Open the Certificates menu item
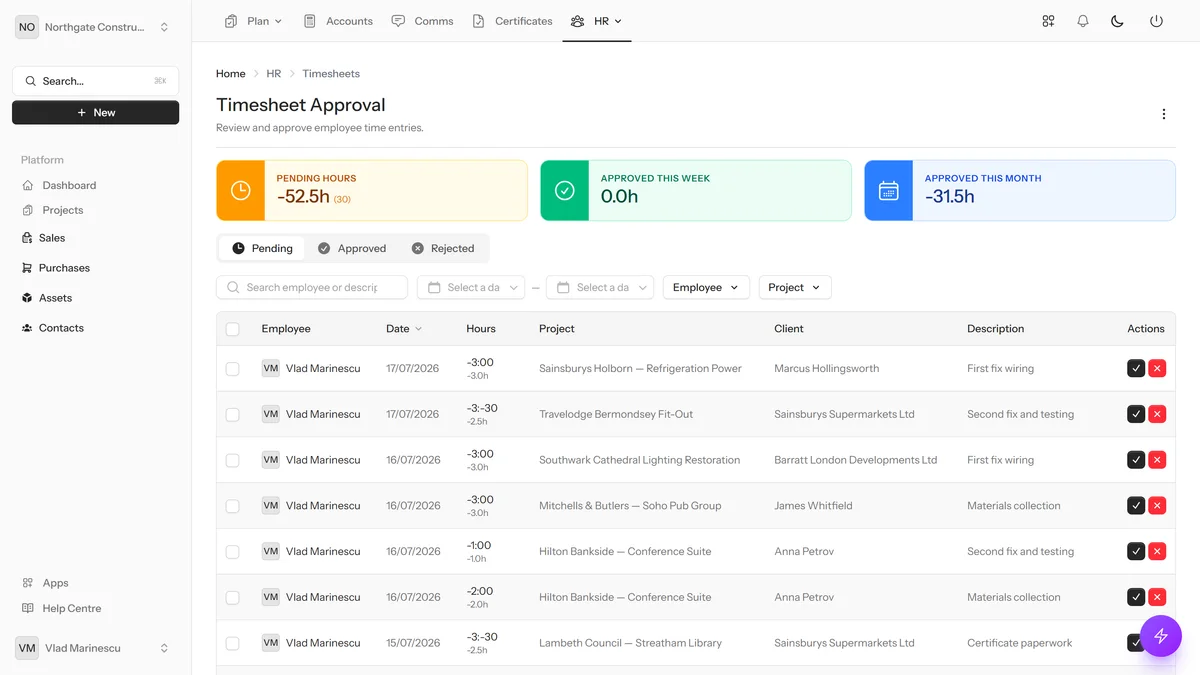This screenshot has height=675, width=1200. 512,21
